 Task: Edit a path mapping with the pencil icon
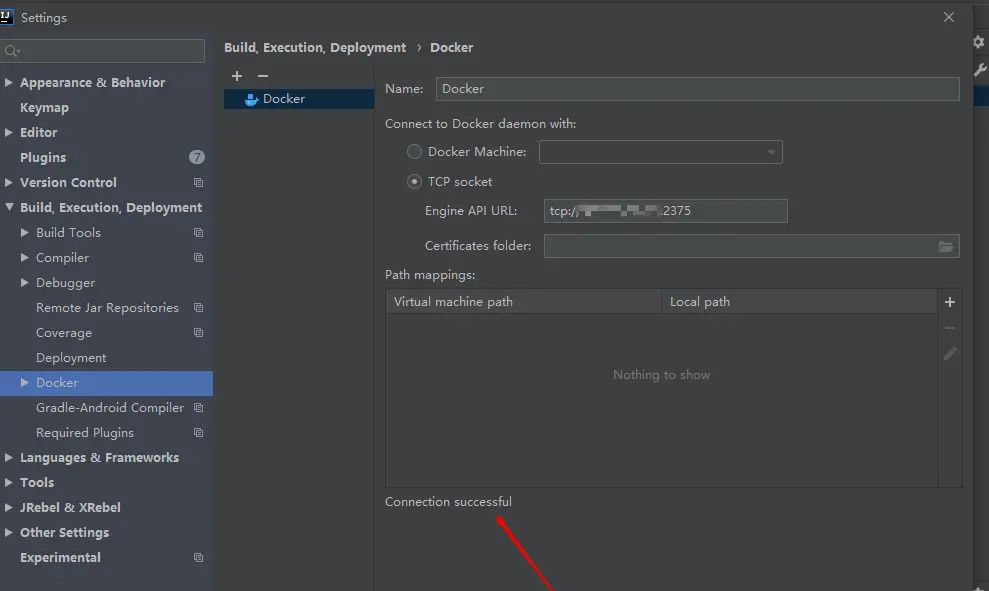(949, 353)
